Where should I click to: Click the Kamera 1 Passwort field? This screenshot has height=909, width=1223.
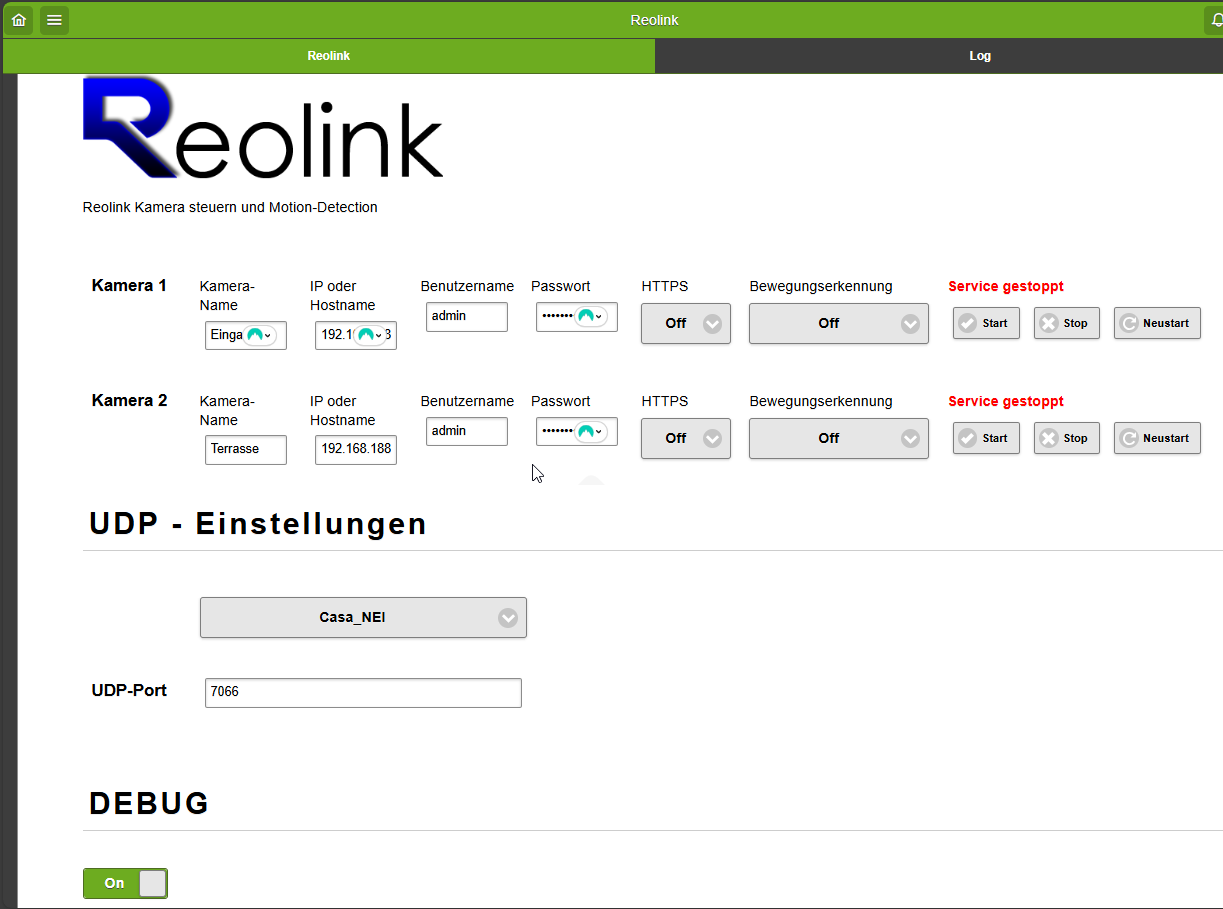[x=577, y=316]
